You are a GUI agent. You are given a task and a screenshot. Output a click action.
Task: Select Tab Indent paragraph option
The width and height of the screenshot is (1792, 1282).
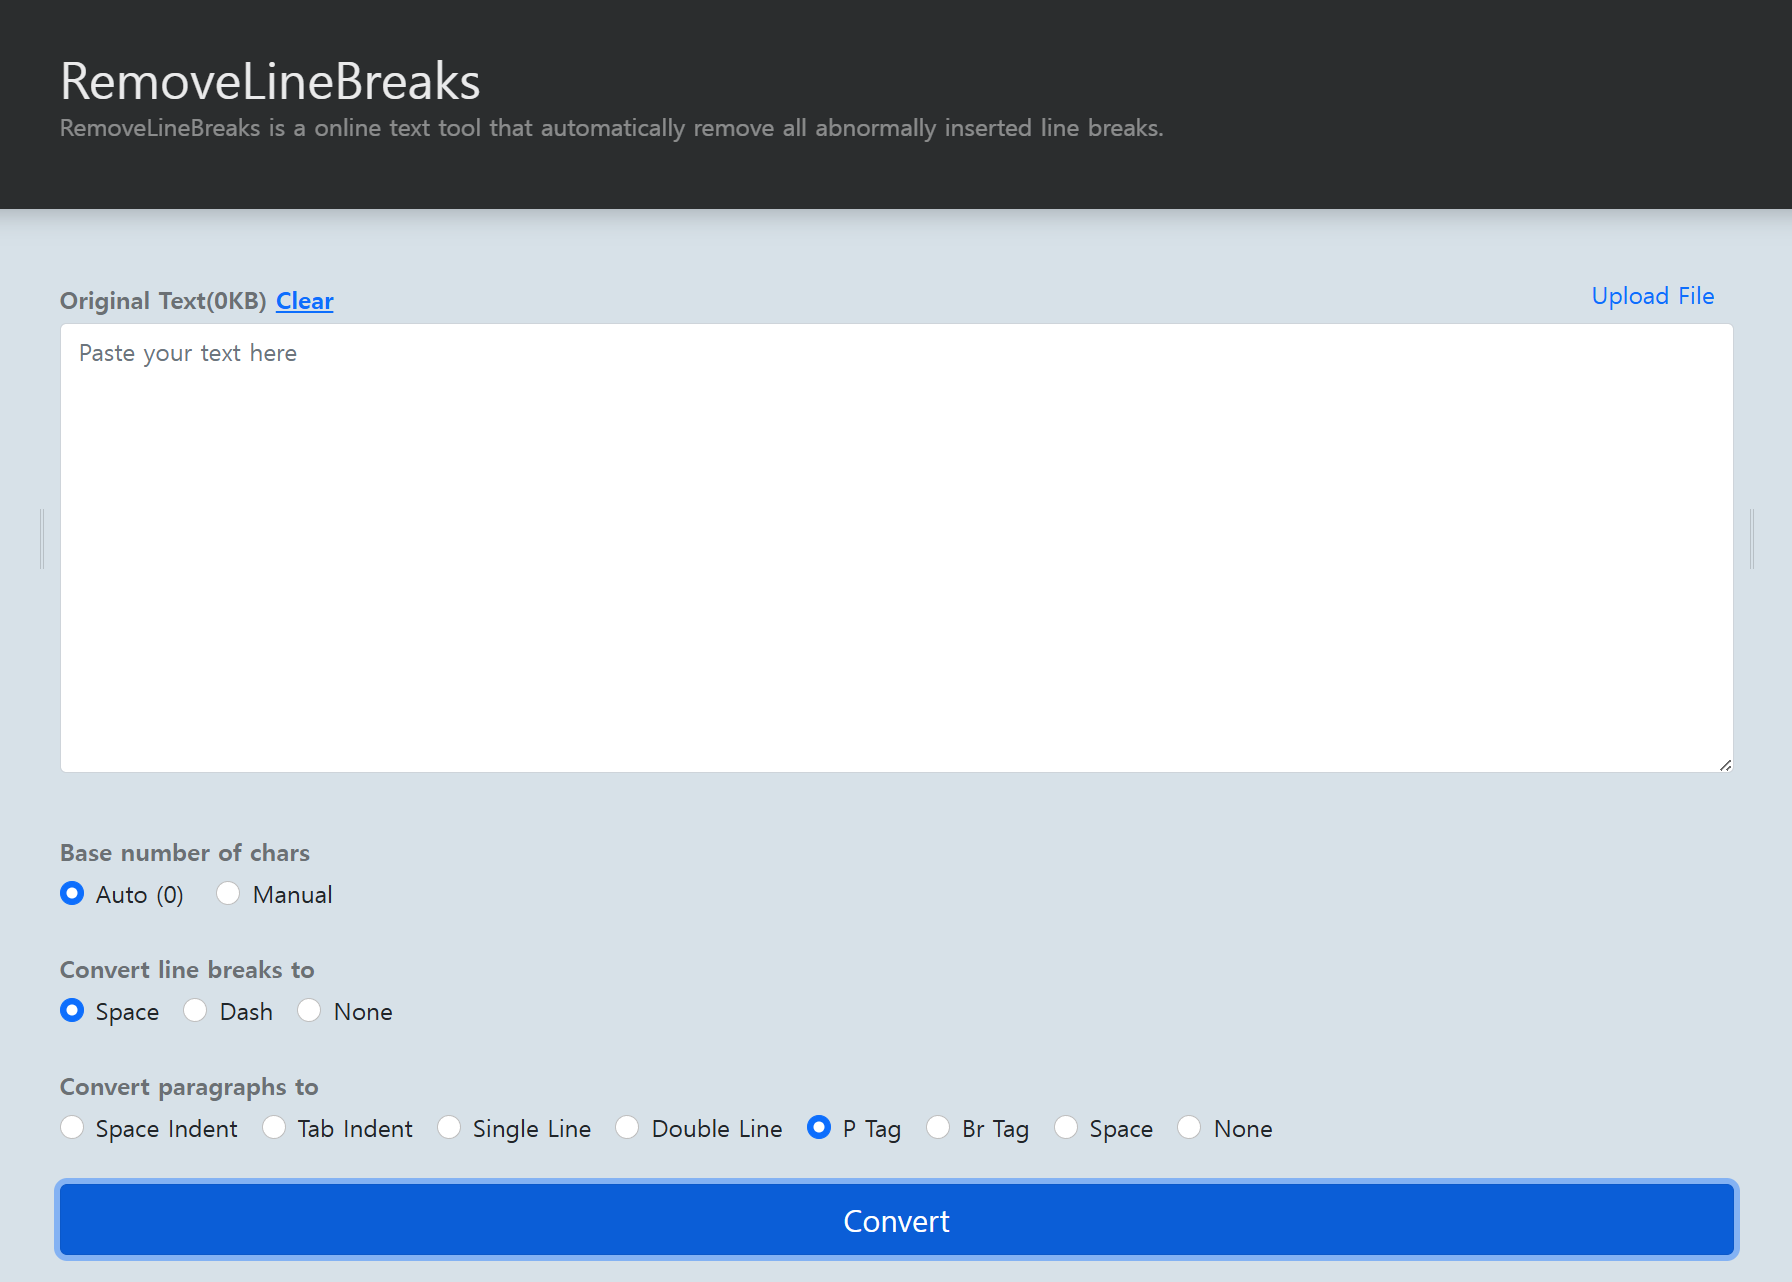[274, 1127]
